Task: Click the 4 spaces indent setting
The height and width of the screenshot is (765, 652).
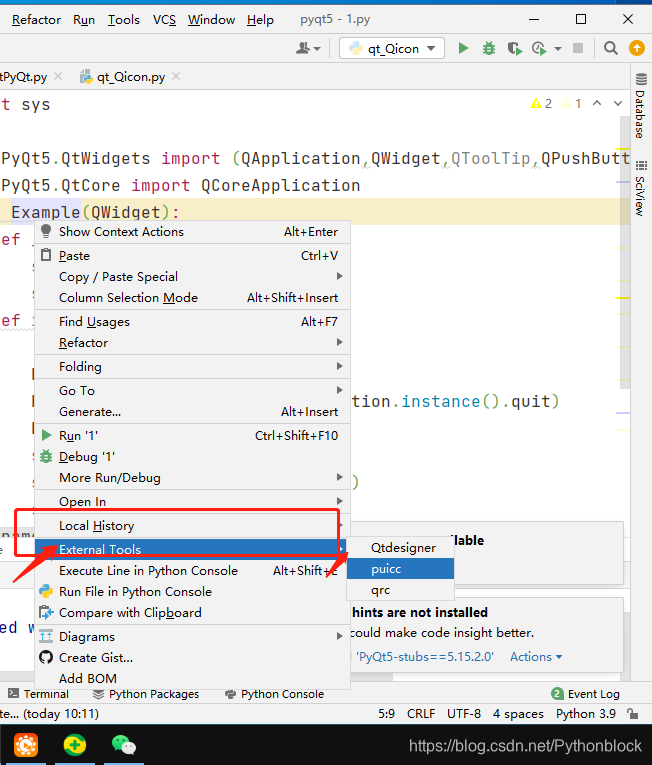Action: point(518,714)
